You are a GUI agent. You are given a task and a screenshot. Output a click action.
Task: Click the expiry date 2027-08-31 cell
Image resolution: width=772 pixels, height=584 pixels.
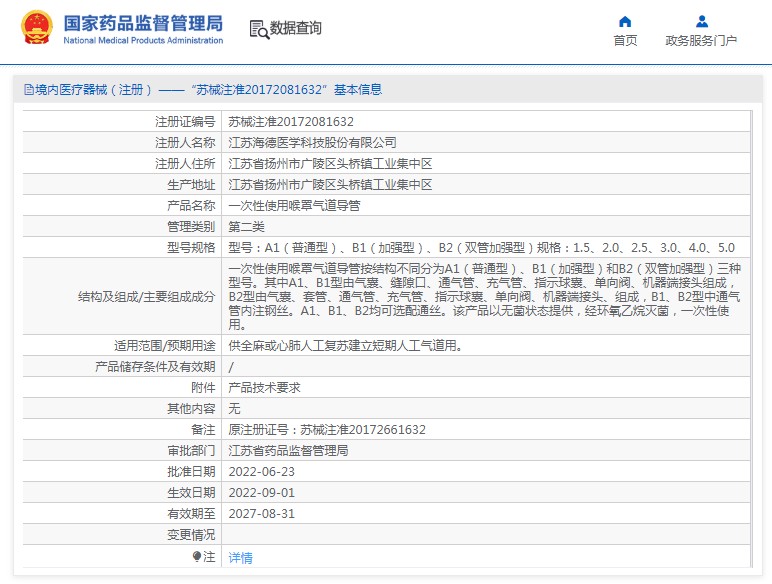click(260, 513)
